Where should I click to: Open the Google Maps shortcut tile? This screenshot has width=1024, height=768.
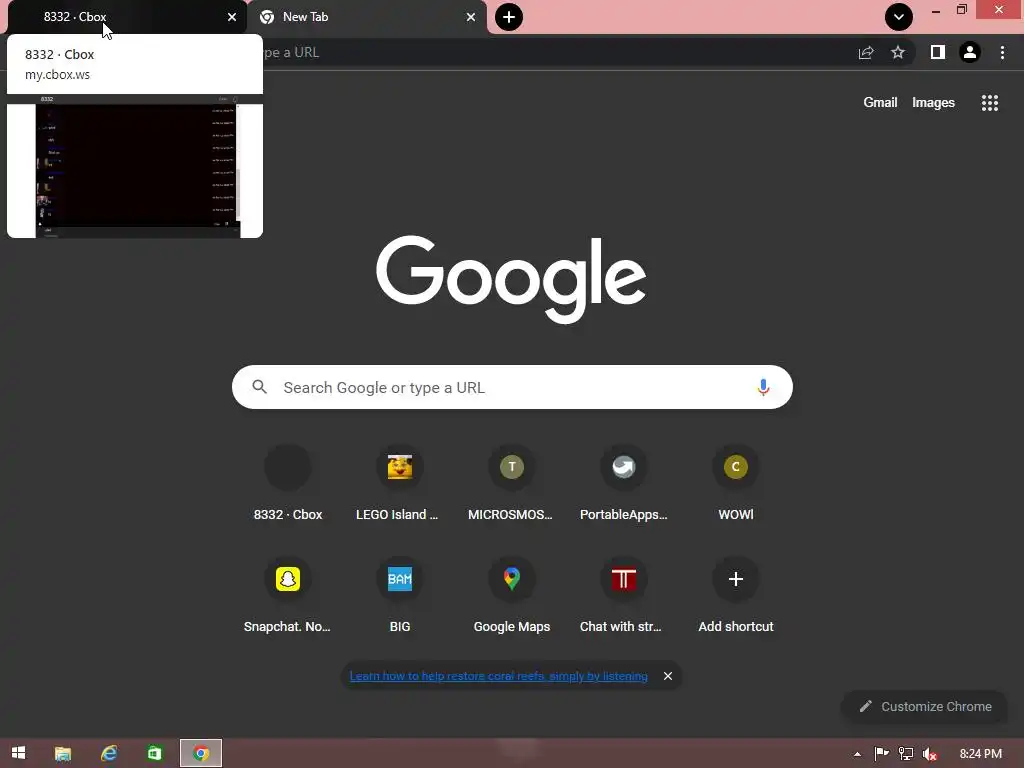pos(511,596)
